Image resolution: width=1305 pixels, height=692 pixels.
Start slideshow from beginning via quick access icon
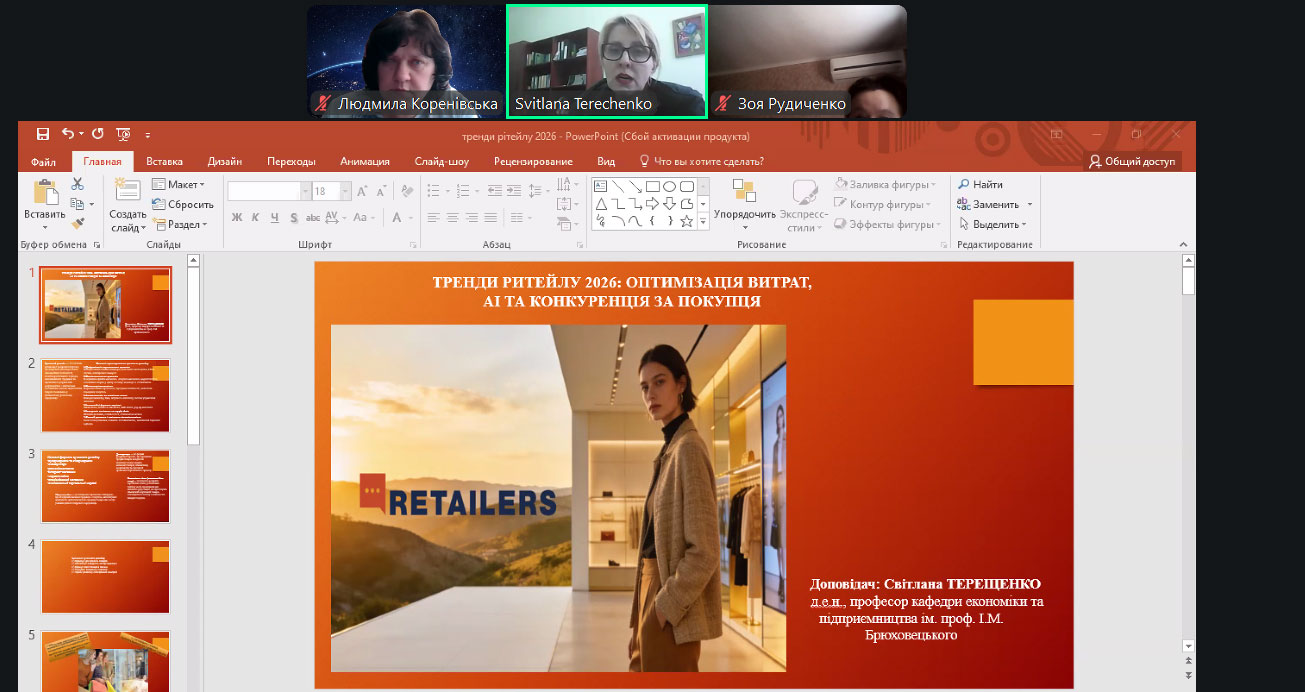123,134
